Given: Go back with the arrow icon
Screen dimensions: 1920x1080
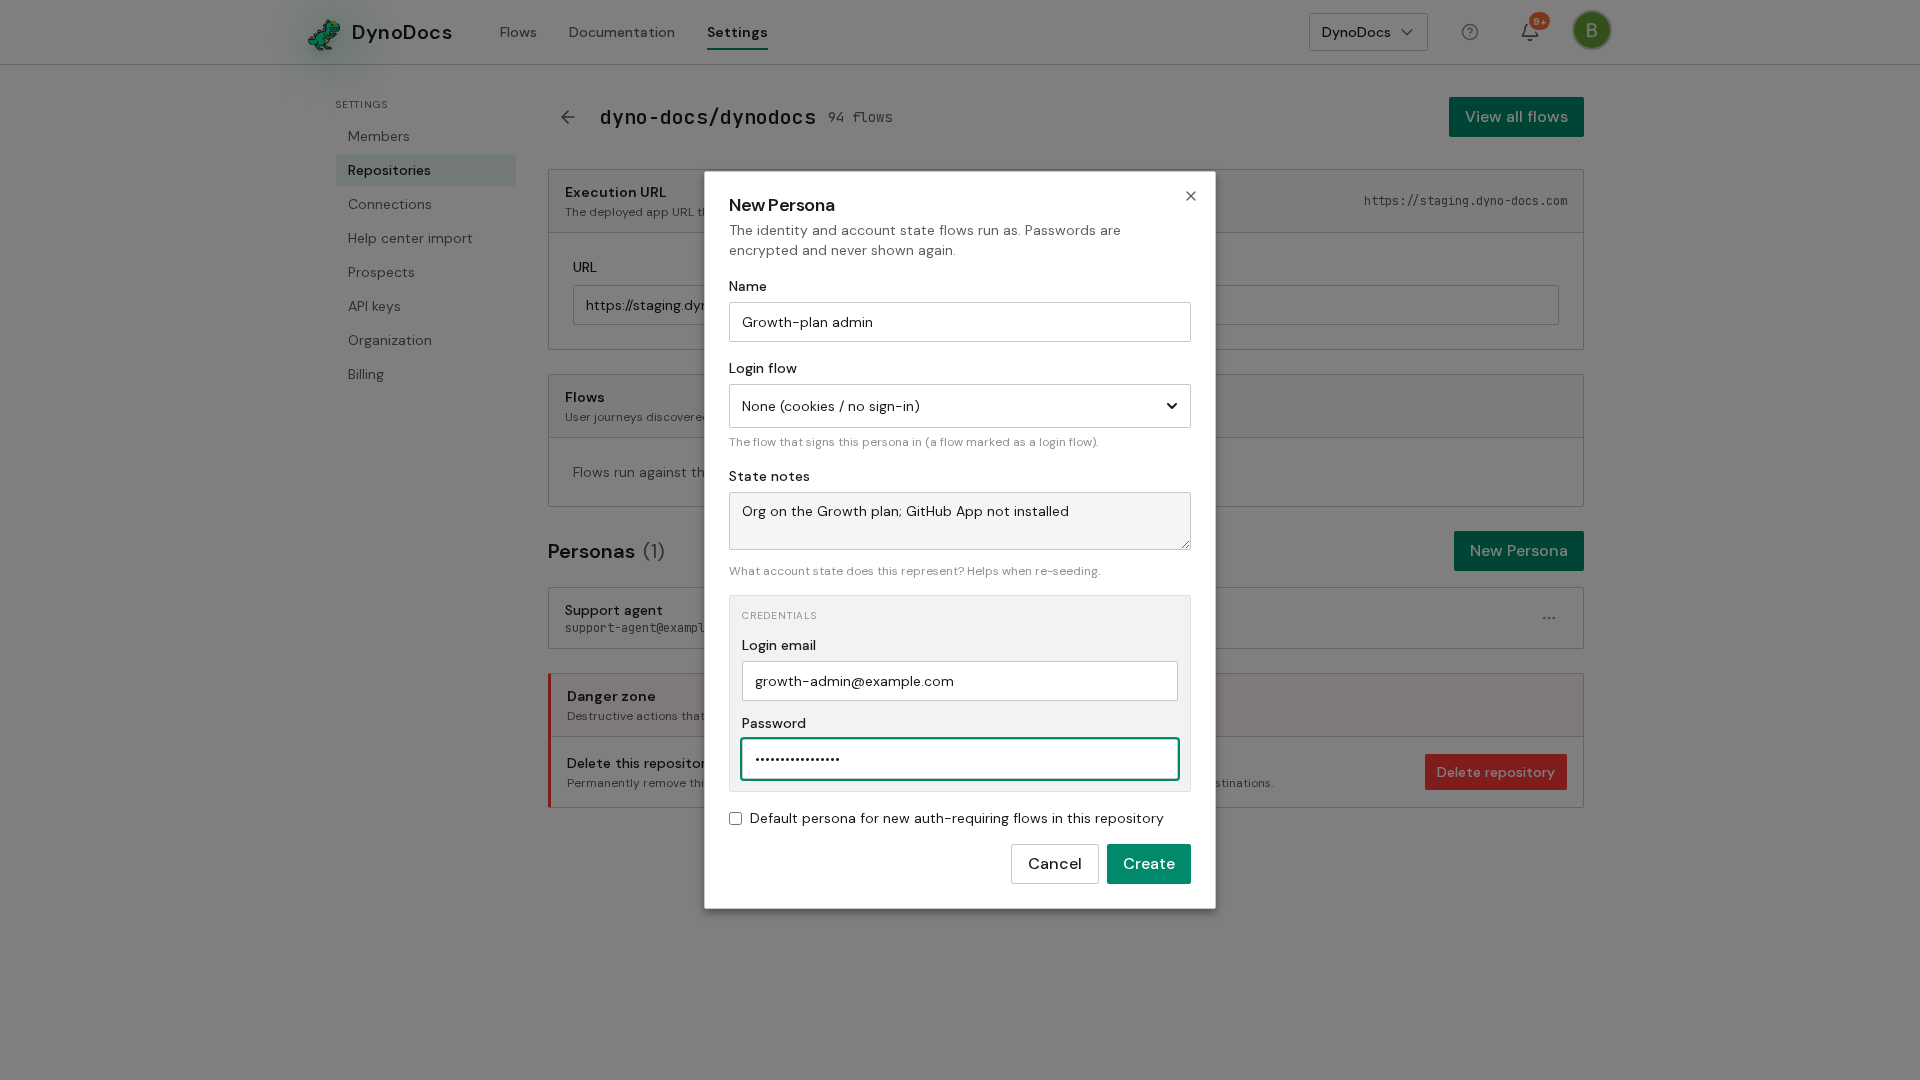Looking at the screenshot, I should [567, 117].
